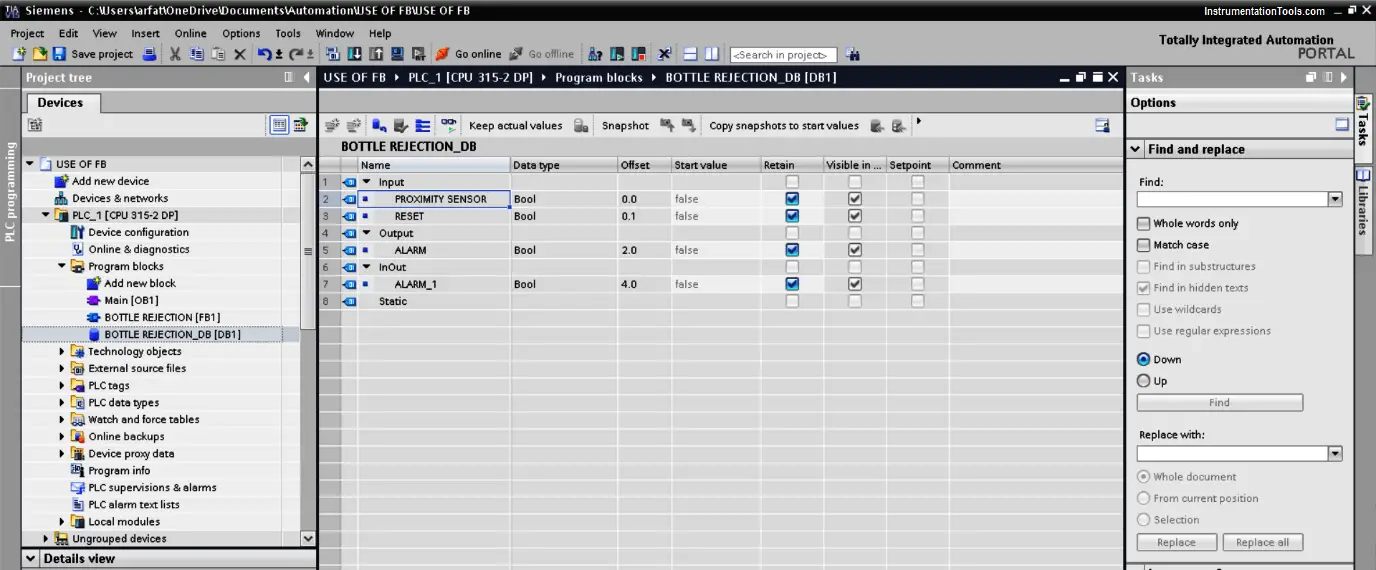Click the Replace all button
This screenshot has width=1376, height=570.
(1262, 542)
